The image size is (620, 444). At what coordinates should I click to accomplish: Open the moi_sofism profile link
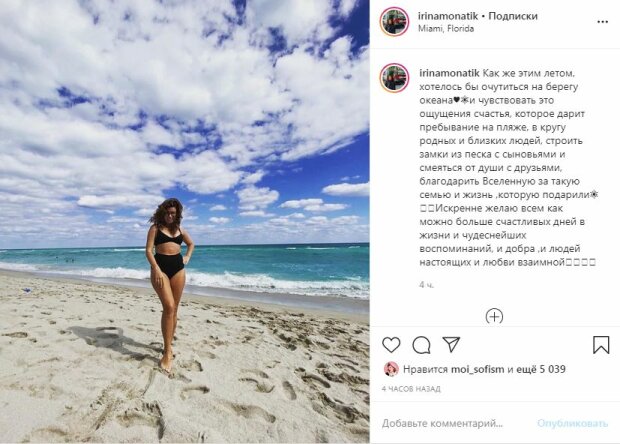[x=477, y=369]
